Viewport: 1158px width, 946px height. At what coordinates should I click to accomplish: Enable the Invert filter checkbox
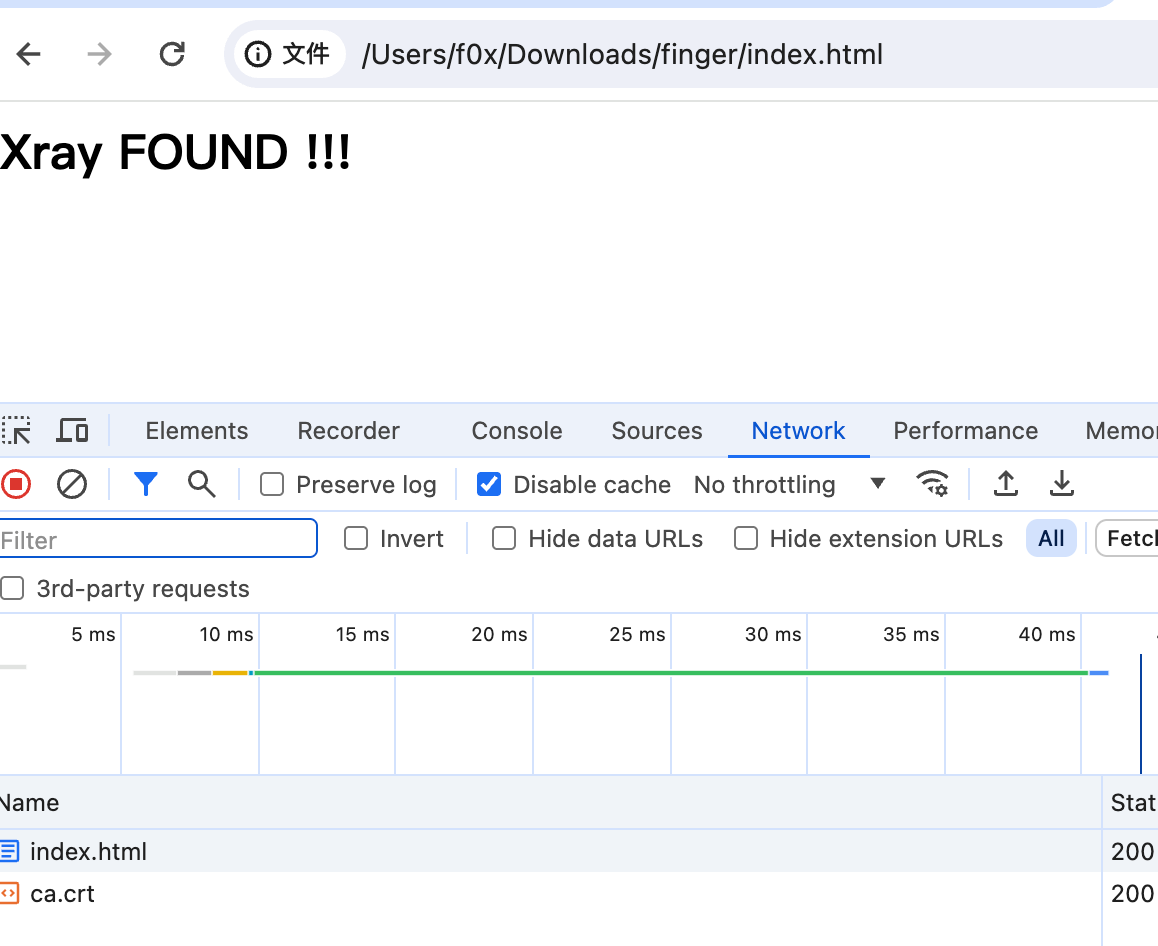coord(356,539)
